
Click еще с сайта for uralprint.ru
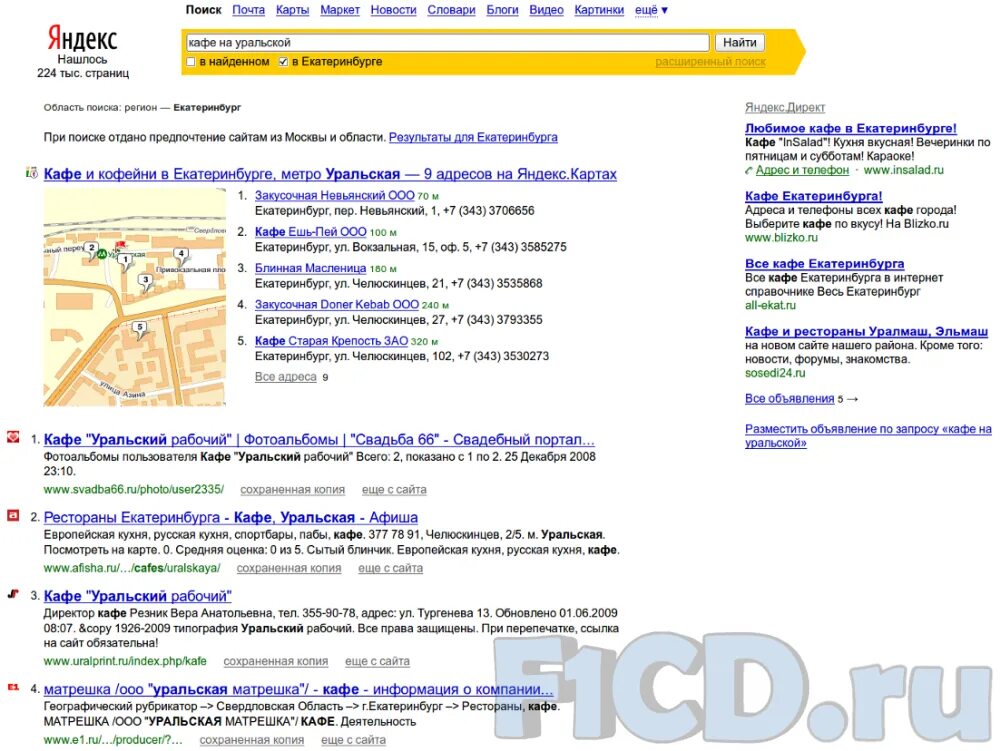[377, 661]
